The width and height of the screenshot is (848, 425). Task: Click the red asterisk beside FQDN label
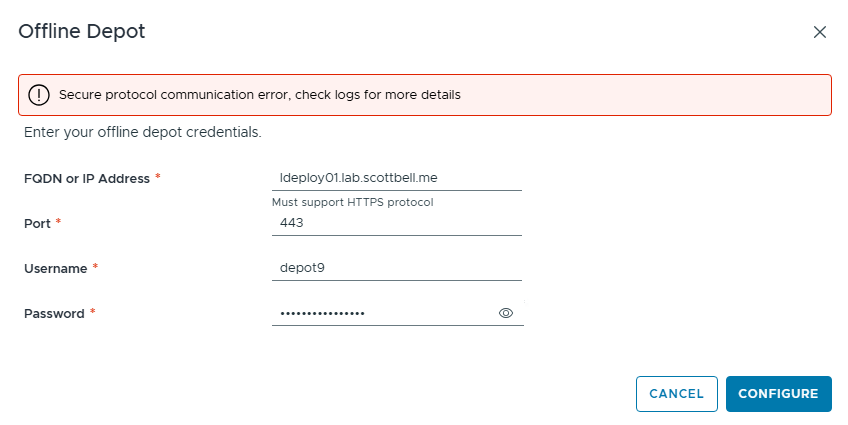coord(158,178)
